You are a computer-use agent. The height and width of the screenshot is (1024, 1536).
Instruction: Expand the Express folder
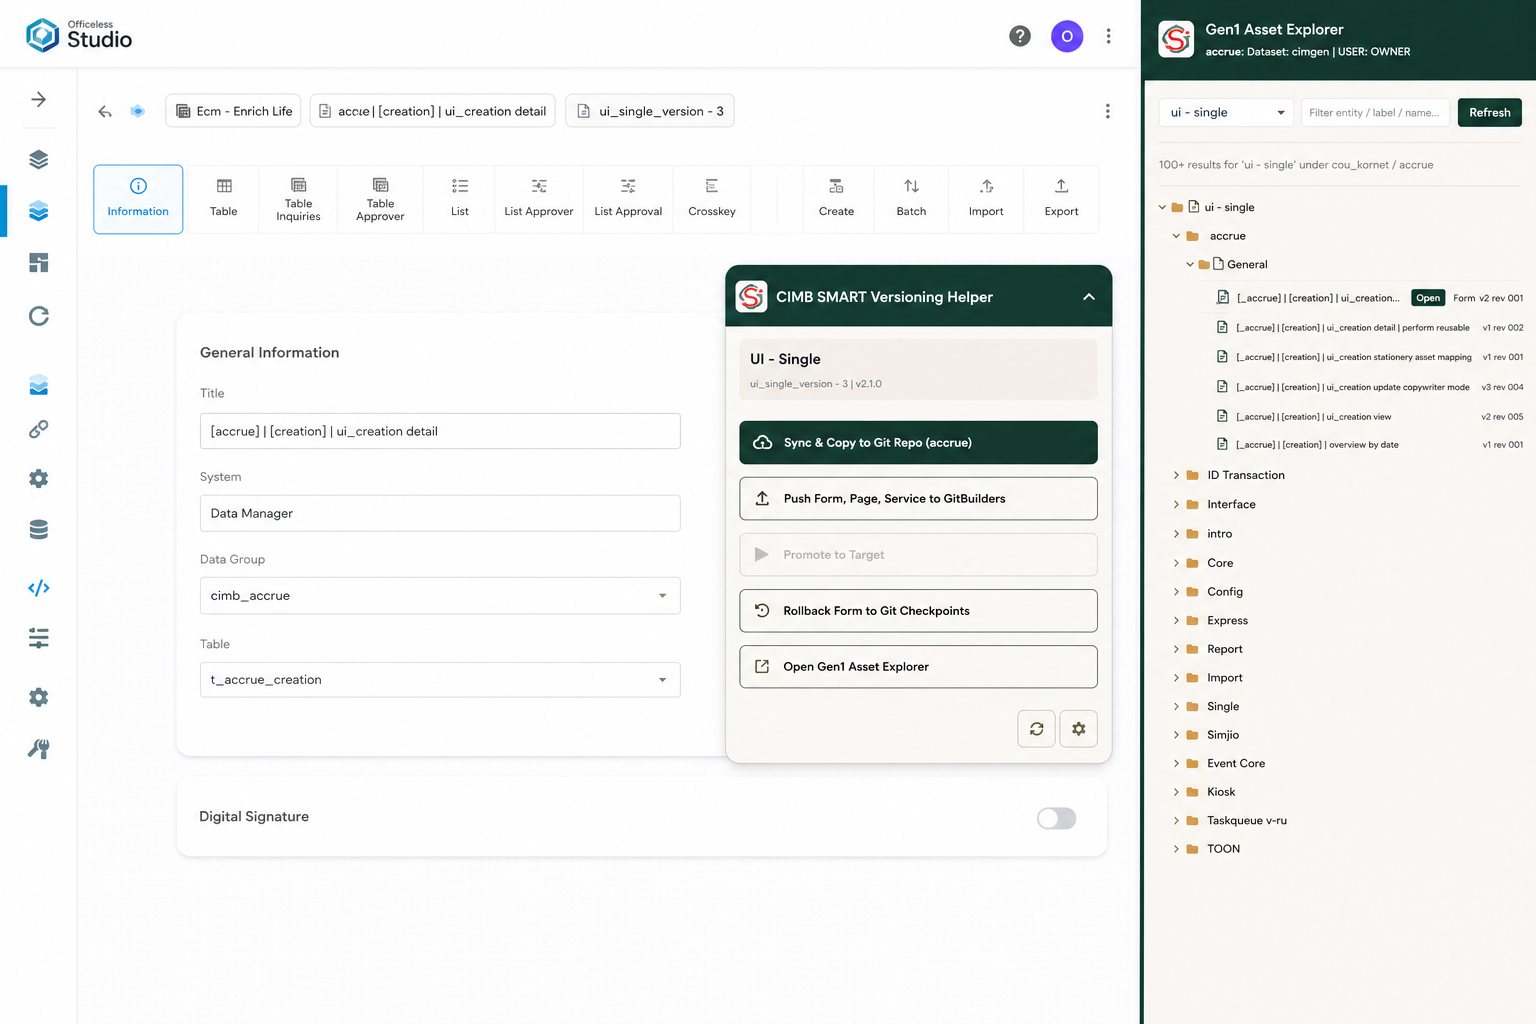[x=1176, y=620]
